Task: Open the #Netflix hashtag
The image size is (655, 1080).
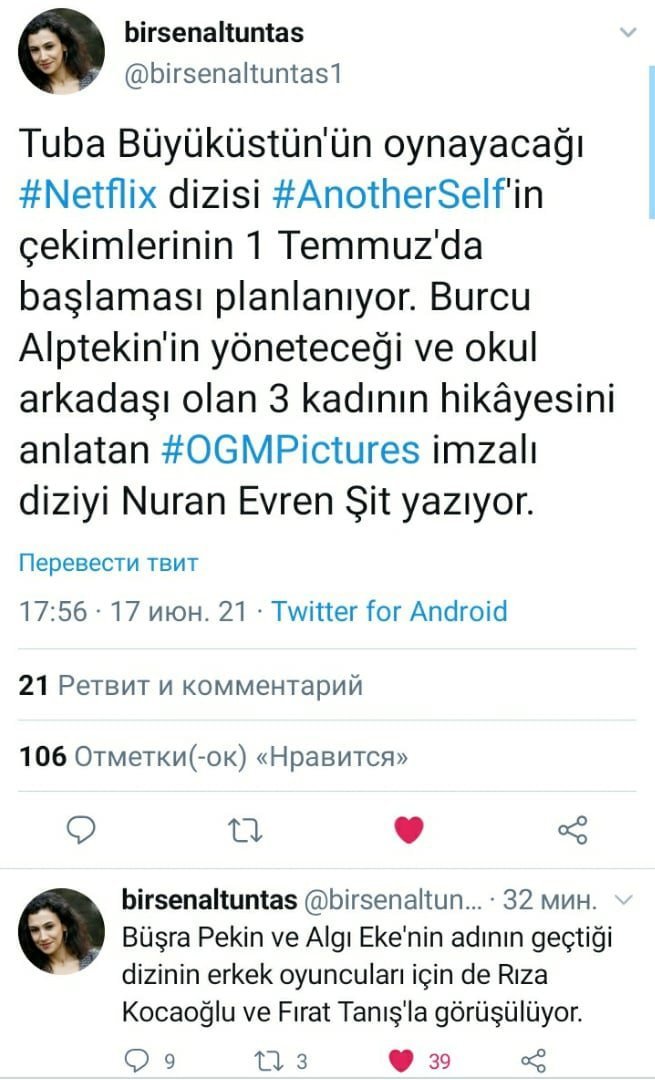Action: 88,194
